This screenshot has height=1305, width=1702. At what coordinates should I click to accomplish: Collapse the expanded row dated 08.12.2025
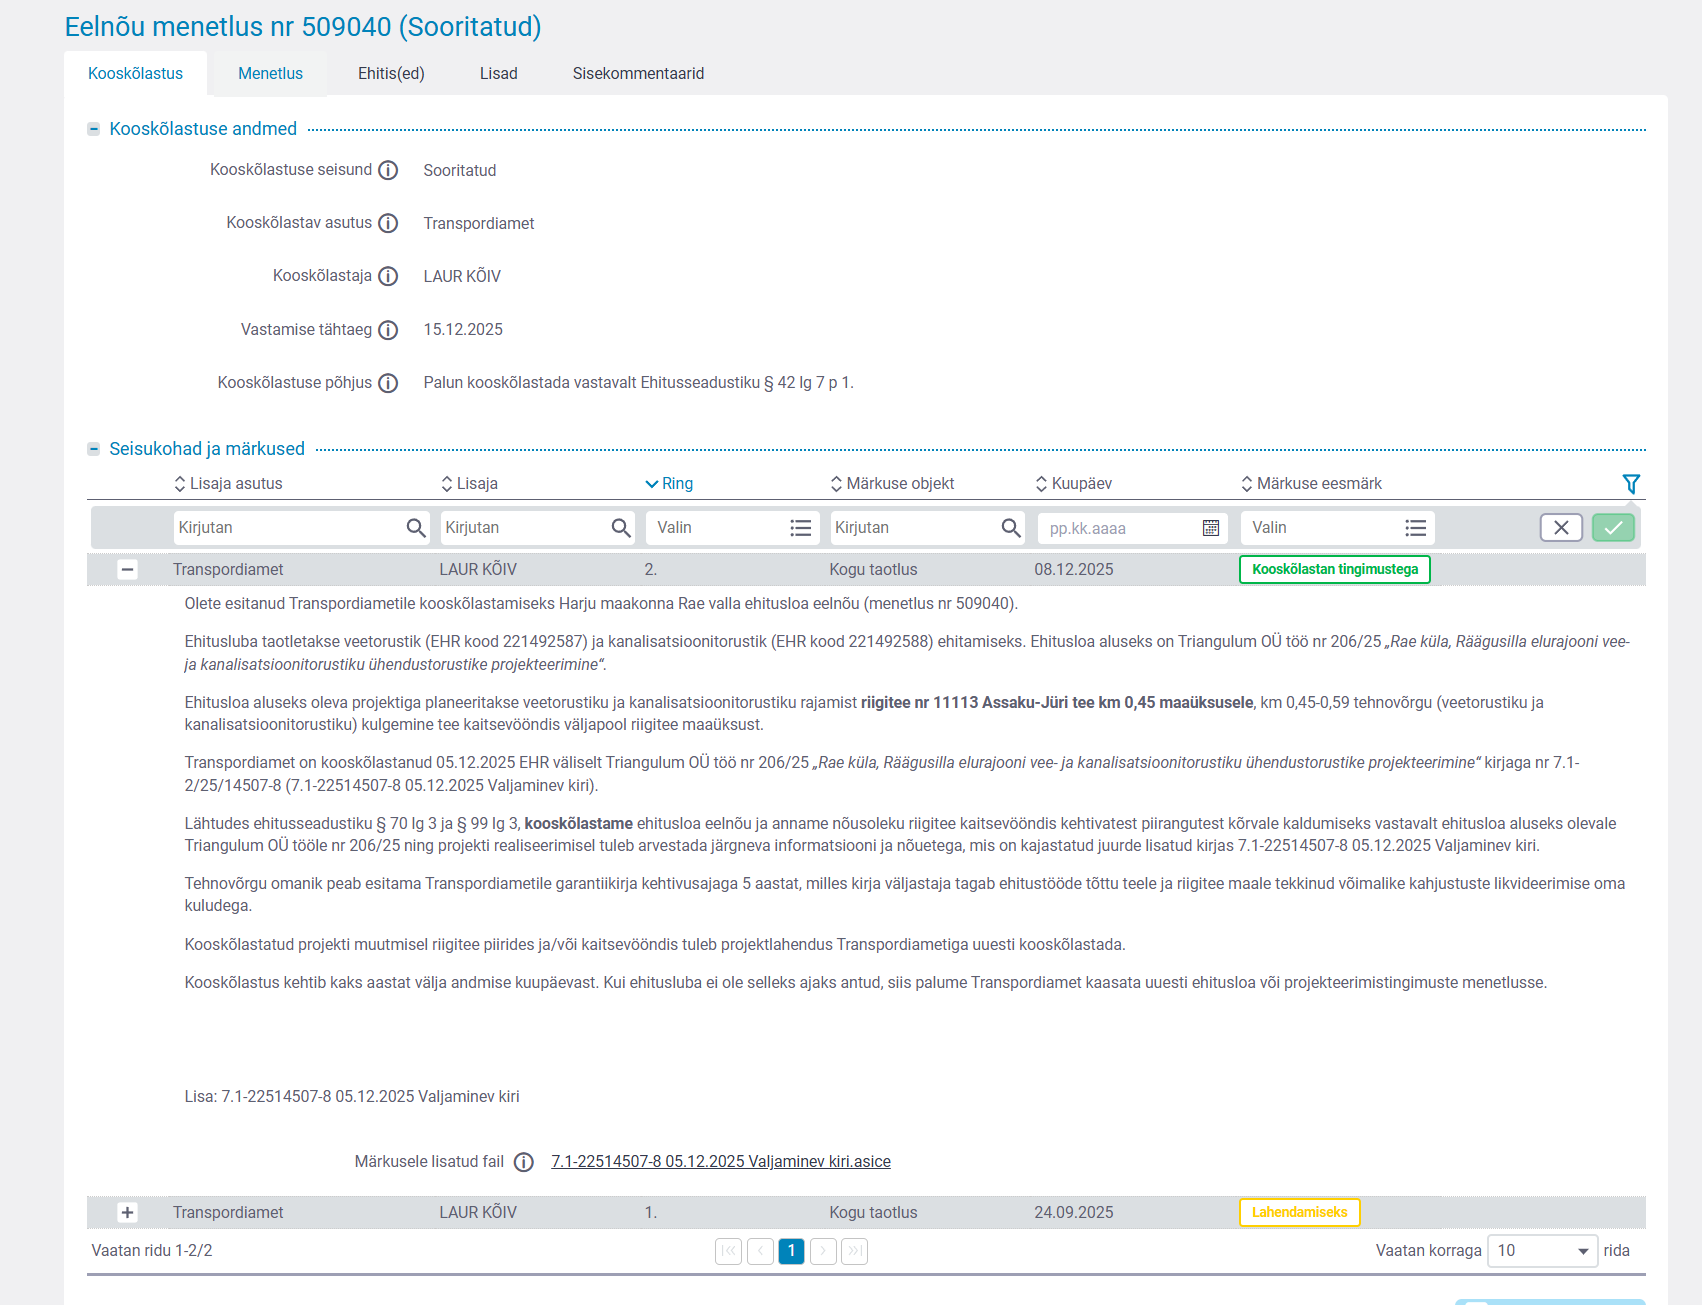127,570
